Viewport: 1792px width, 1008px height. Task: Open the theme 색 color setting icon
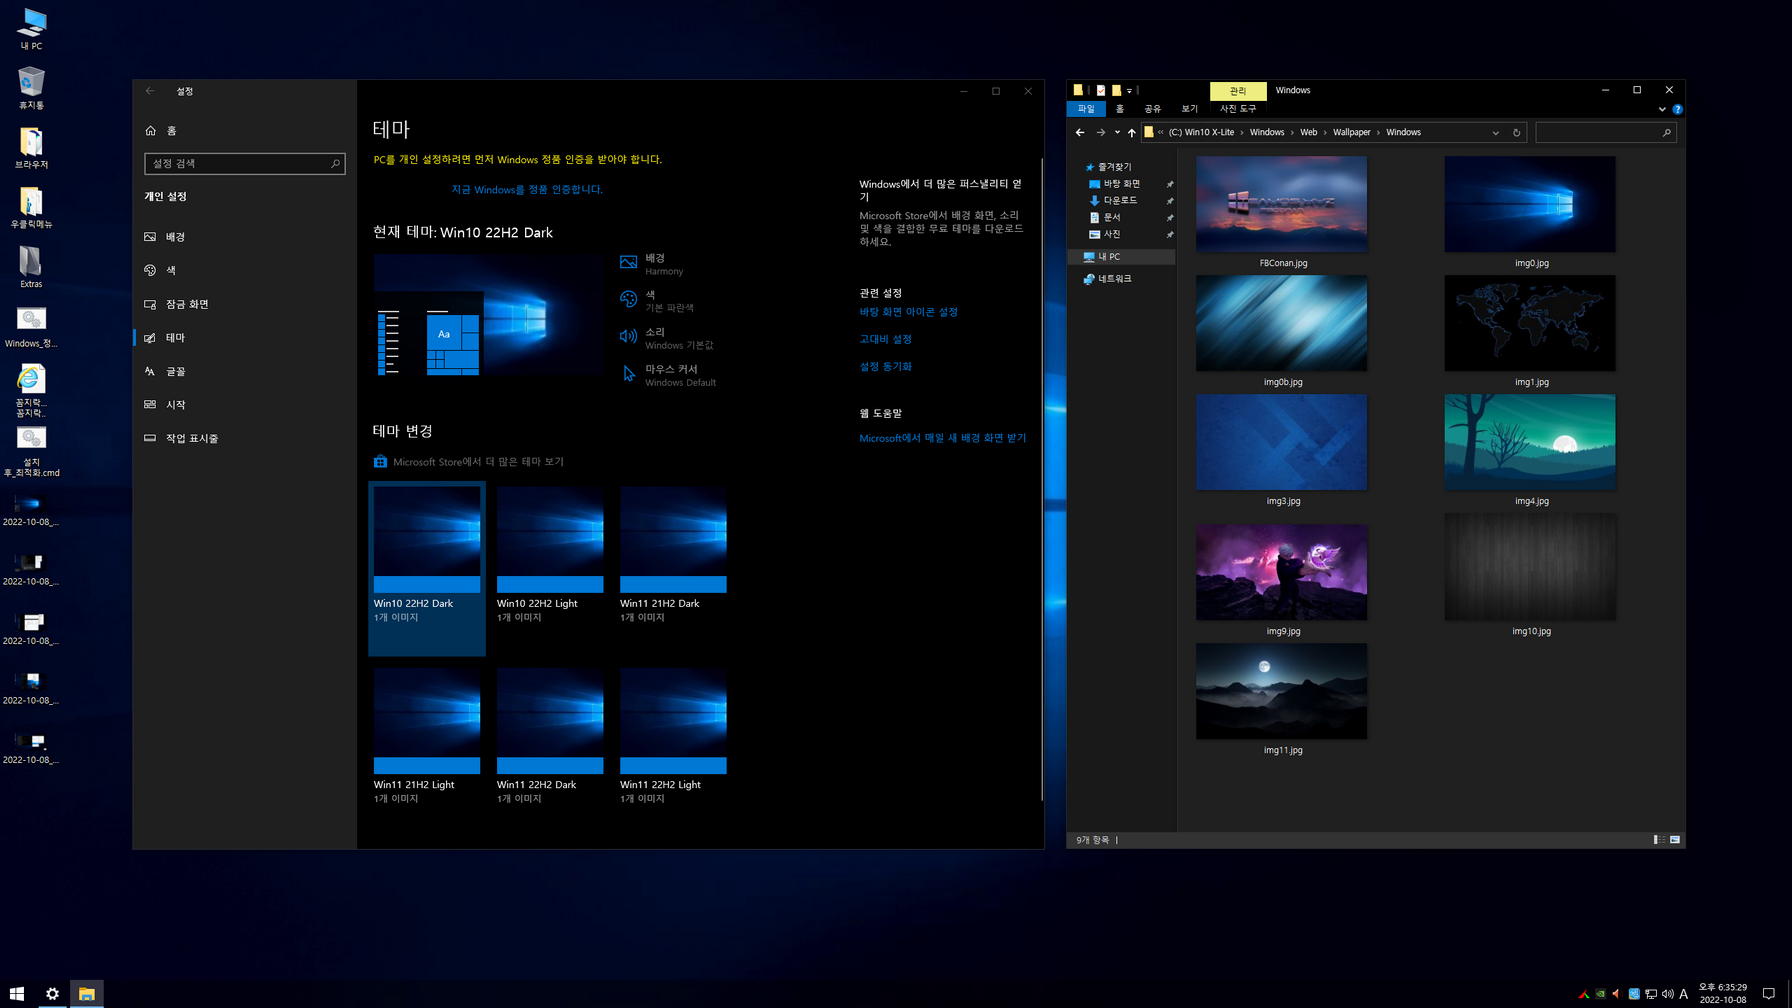628,299
